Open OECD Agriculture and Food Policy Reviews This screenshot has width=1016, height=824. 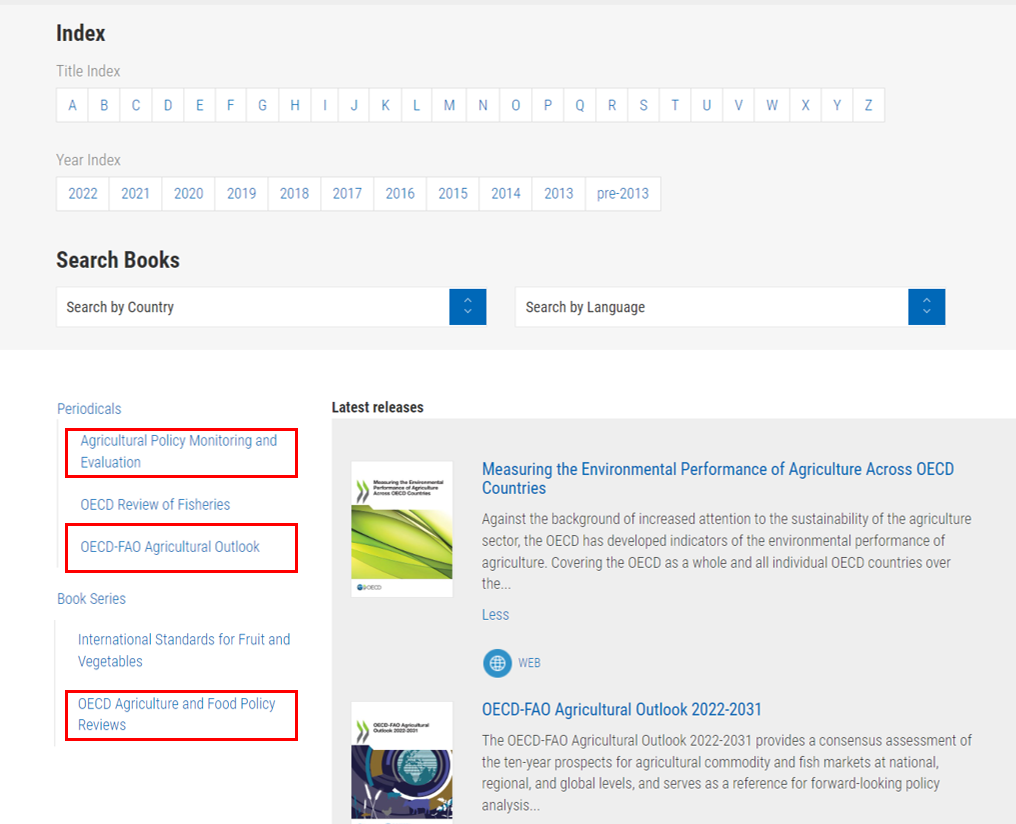(177, 714)
